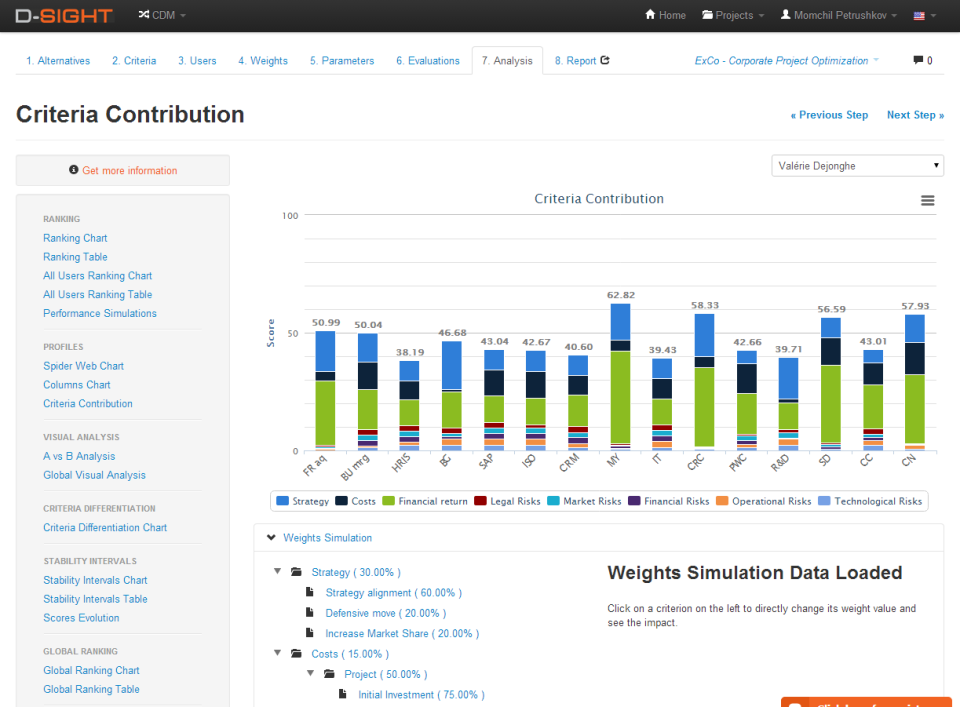Viewport: 960px width, 707px height.
Task: Switch to the 4. Weights tab
Action: 263,60
